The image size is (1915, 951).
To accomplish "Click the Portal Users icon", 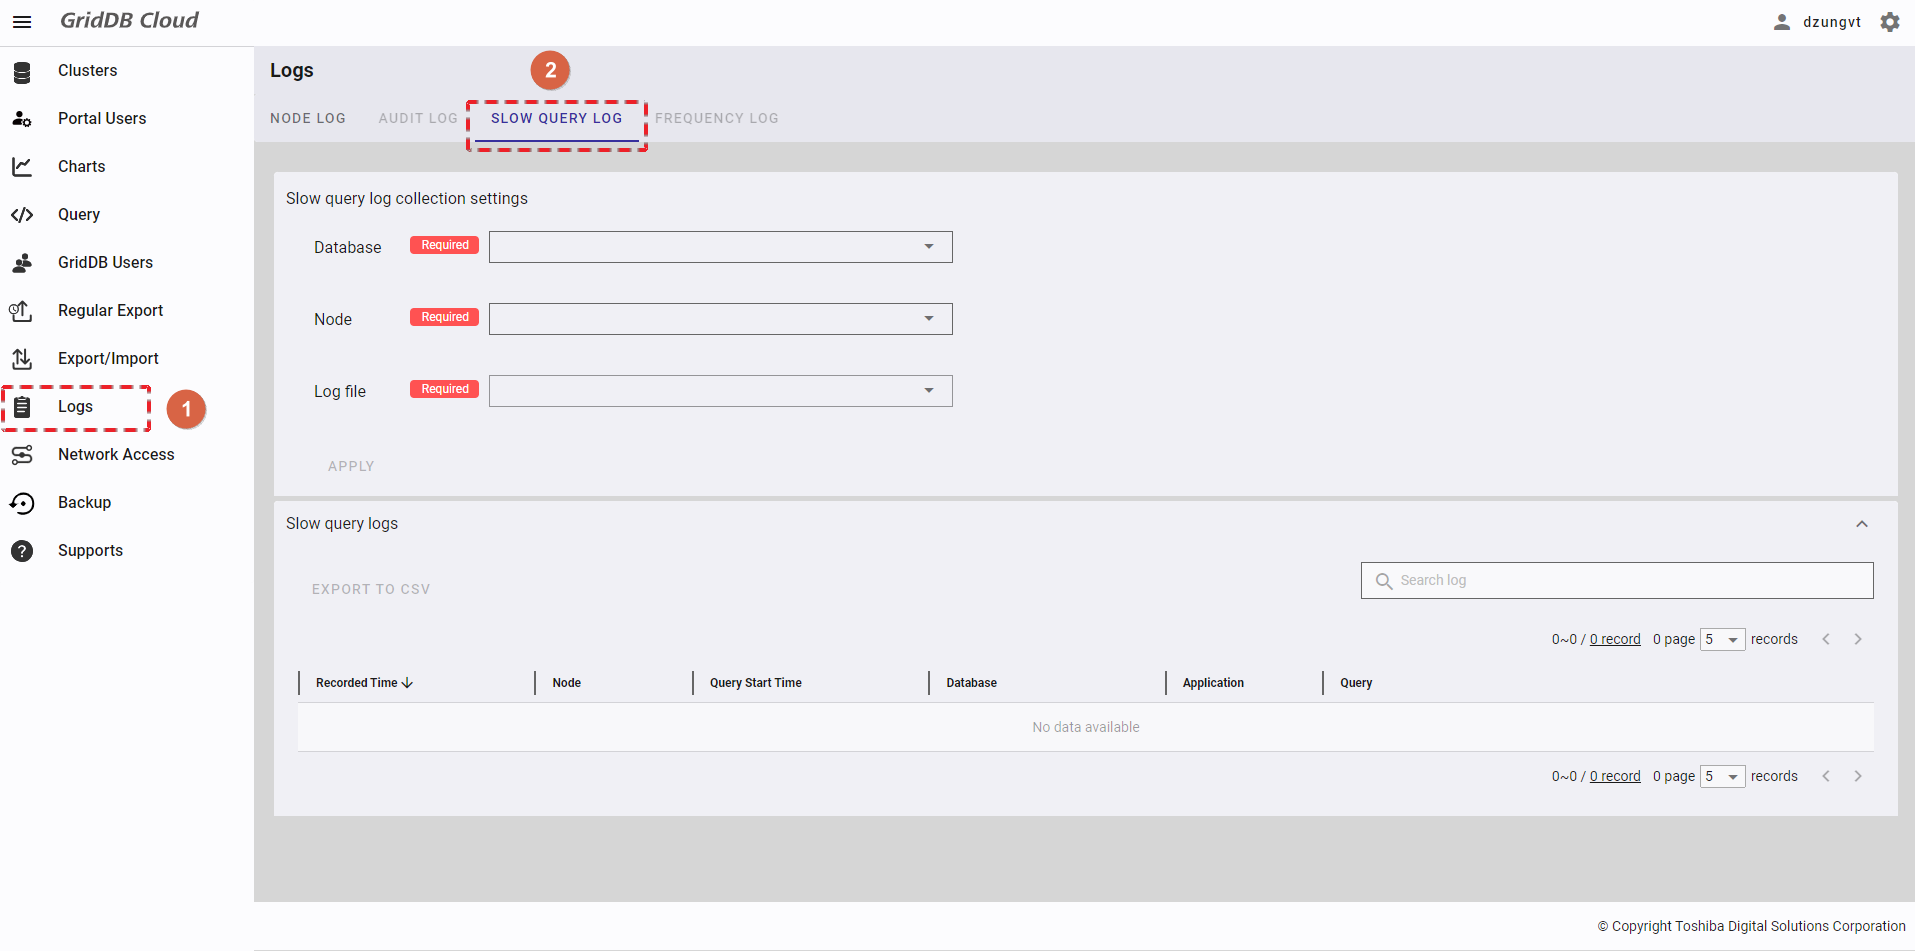I will [x=22, y=119].
